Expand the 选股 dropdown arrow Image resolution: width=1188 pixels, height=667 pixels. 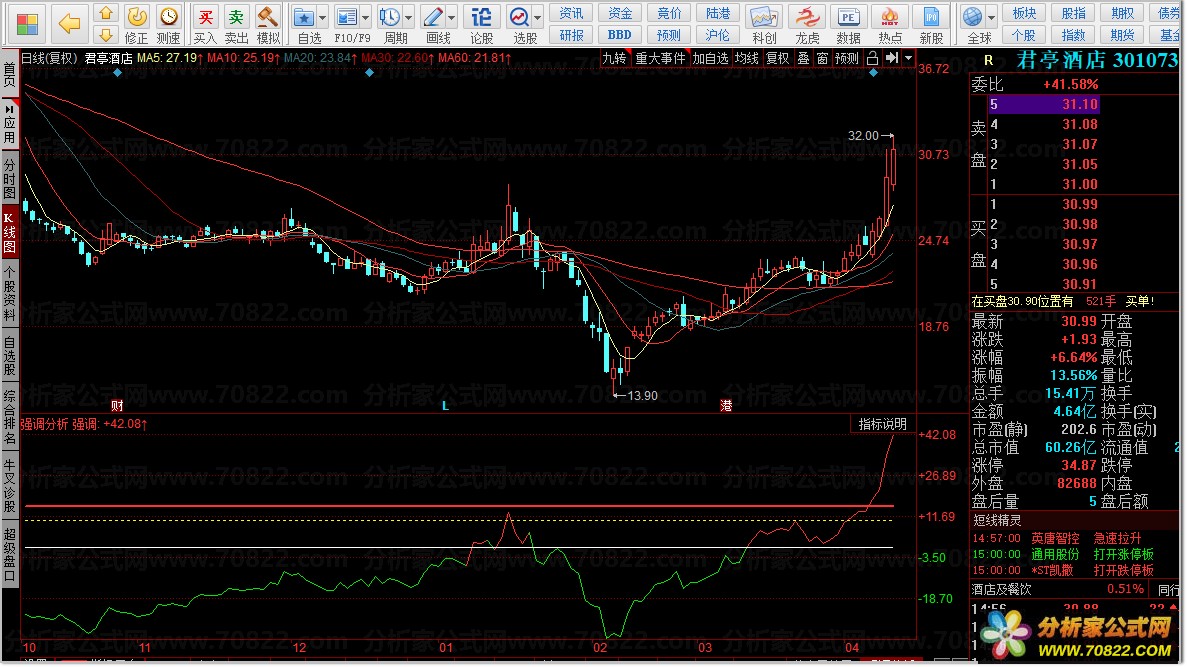[538, 17]
